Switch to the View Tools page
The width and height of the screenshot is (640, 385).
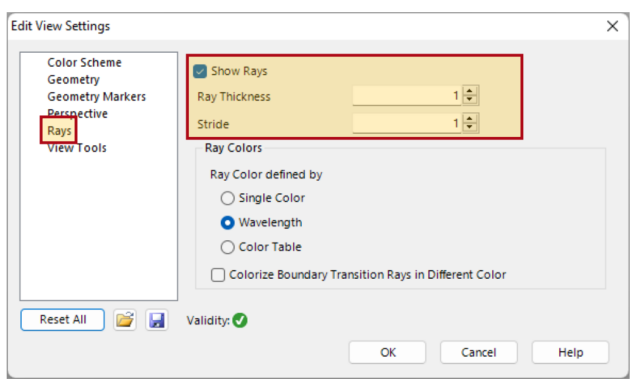pyautogui.click(x=77, y=148)
